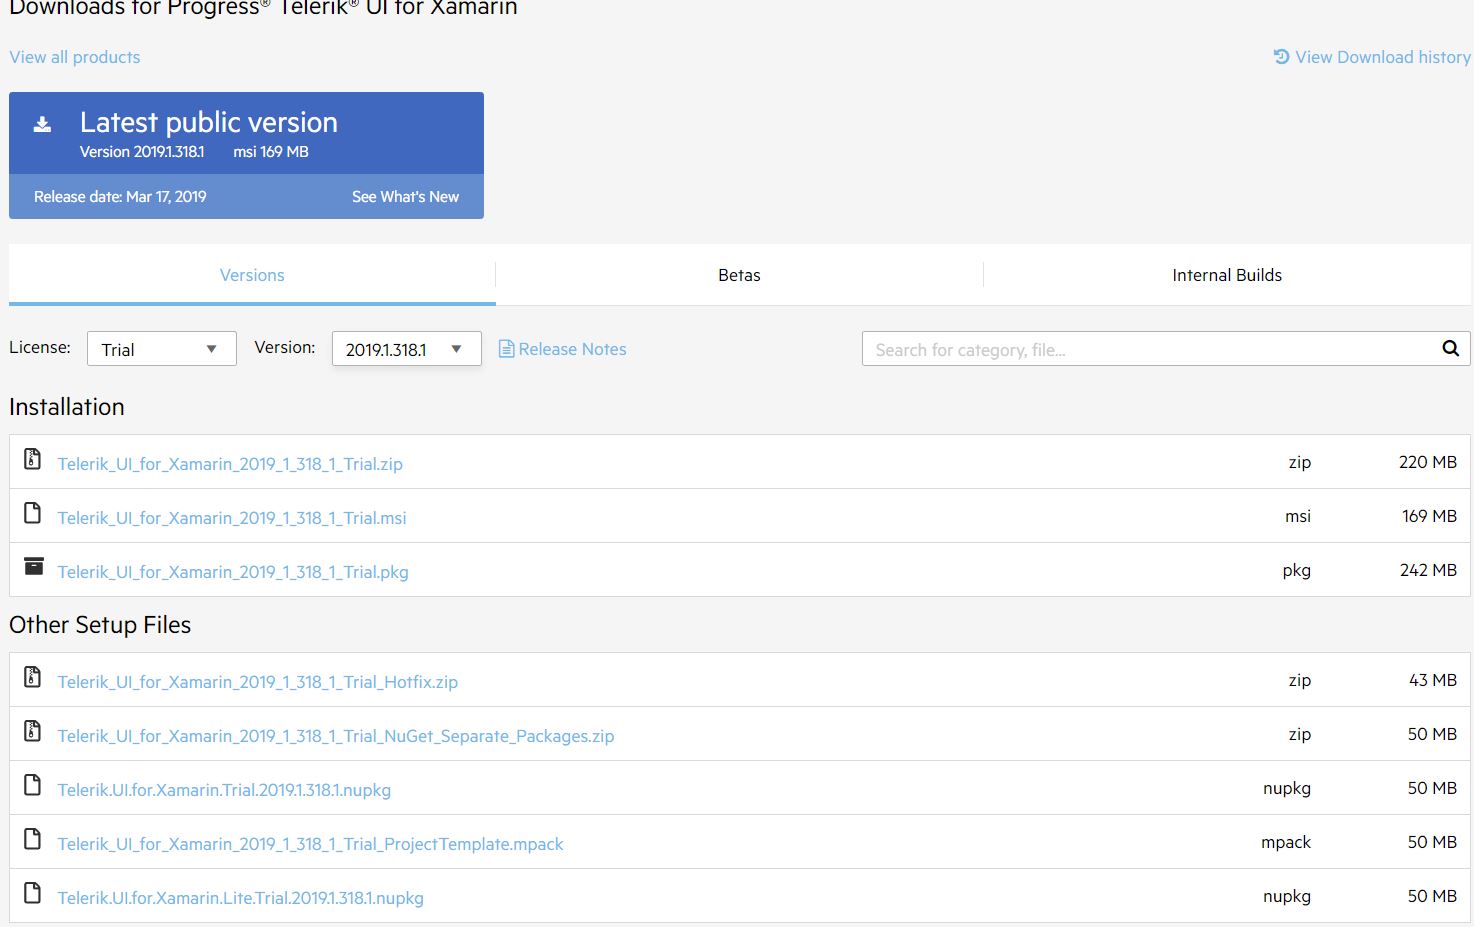Viewport: 1474px width, 927px height.
Task: Click file icon for Trial_ProjectTemplate.mpack
Action: [x=33, y=839]
